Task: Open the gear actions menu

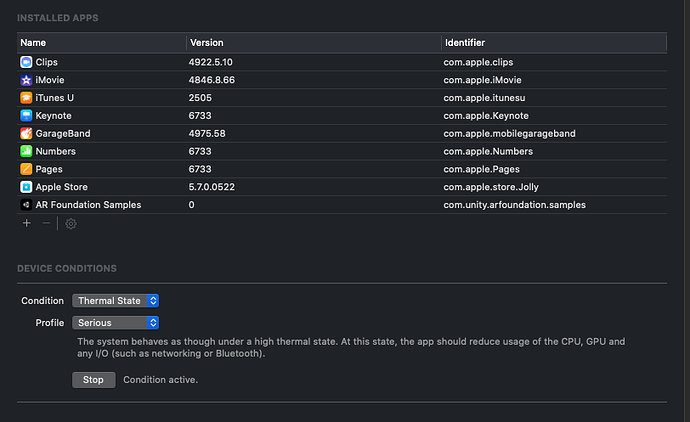Action: [x=71, y=224]
